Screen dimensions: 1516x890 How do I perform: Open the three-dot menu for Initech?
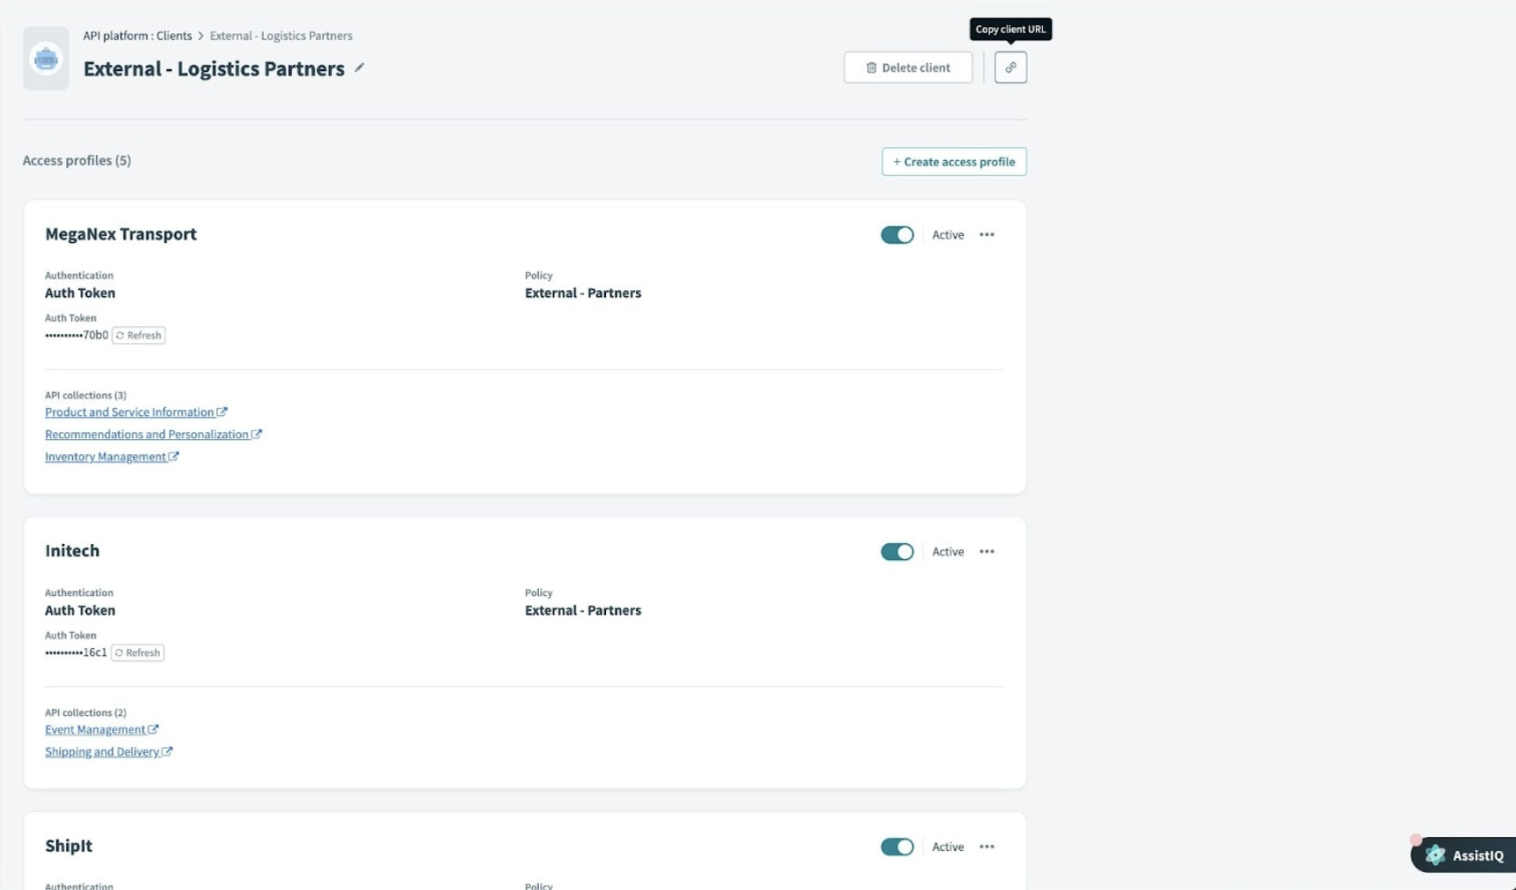tap(987, 551)
